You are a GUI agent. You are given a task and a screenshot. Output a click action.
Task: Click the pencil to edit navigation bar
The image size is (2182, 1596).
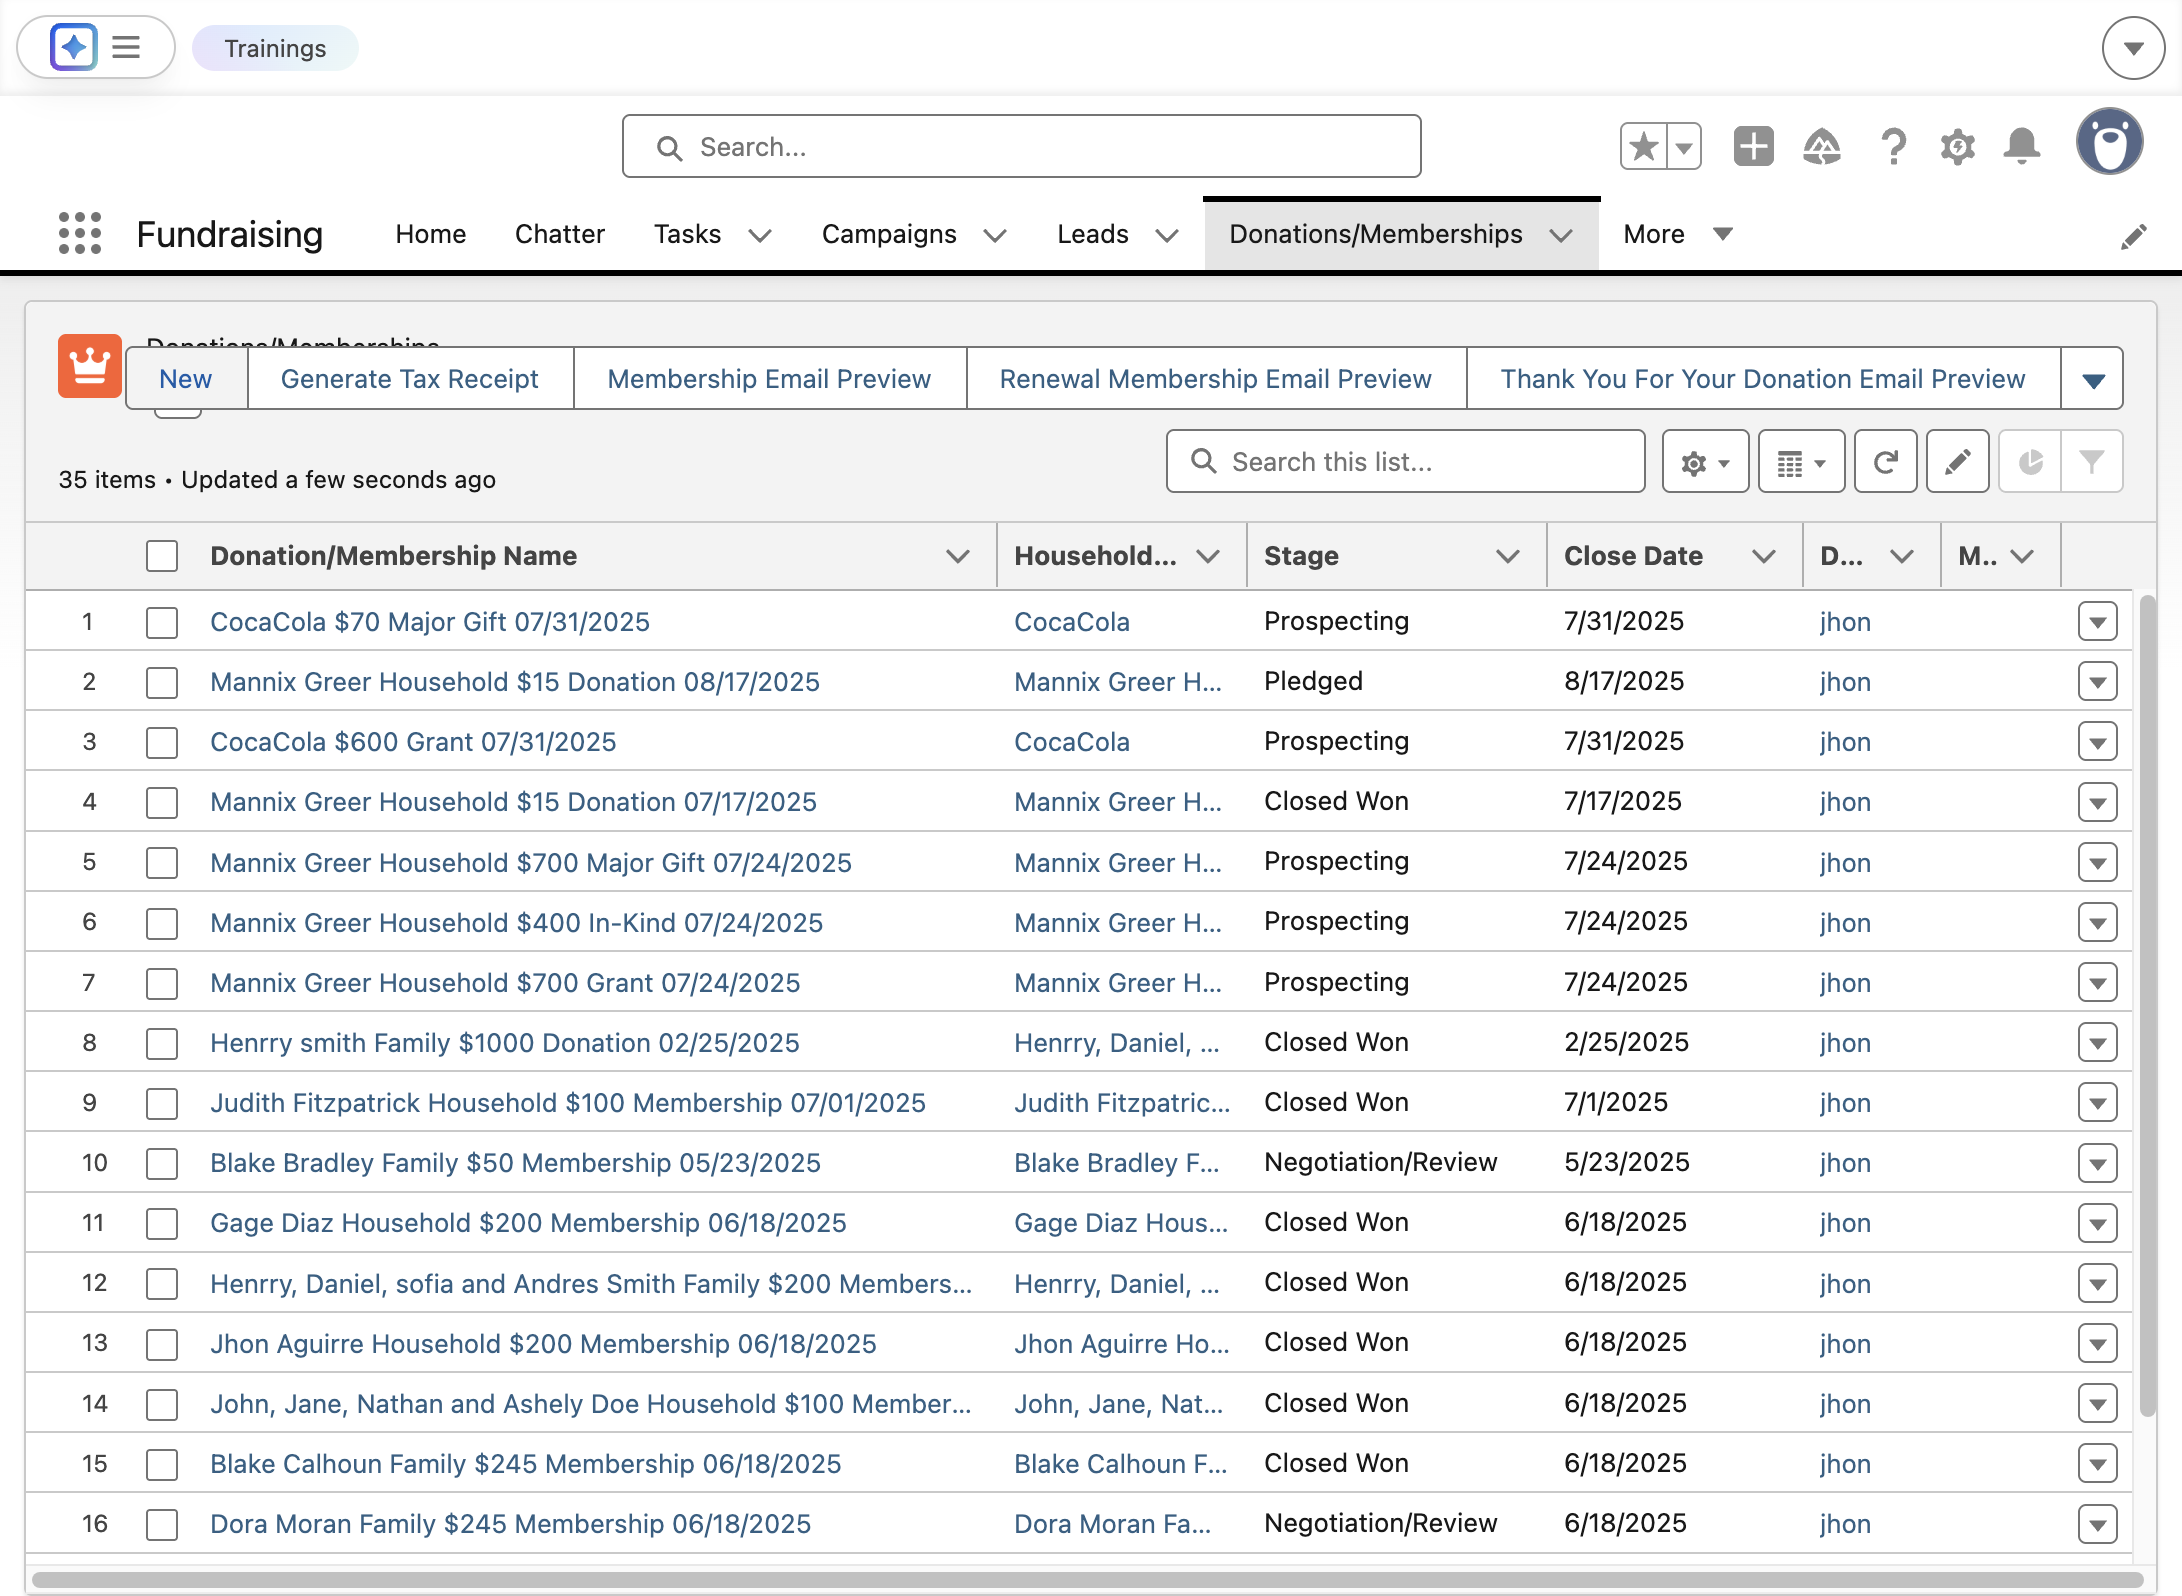2133,236
